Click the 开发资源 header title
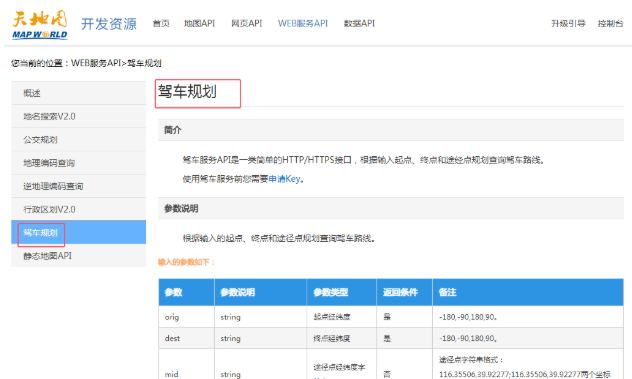The width and height of the screenshot is (632, 379). 109,24
